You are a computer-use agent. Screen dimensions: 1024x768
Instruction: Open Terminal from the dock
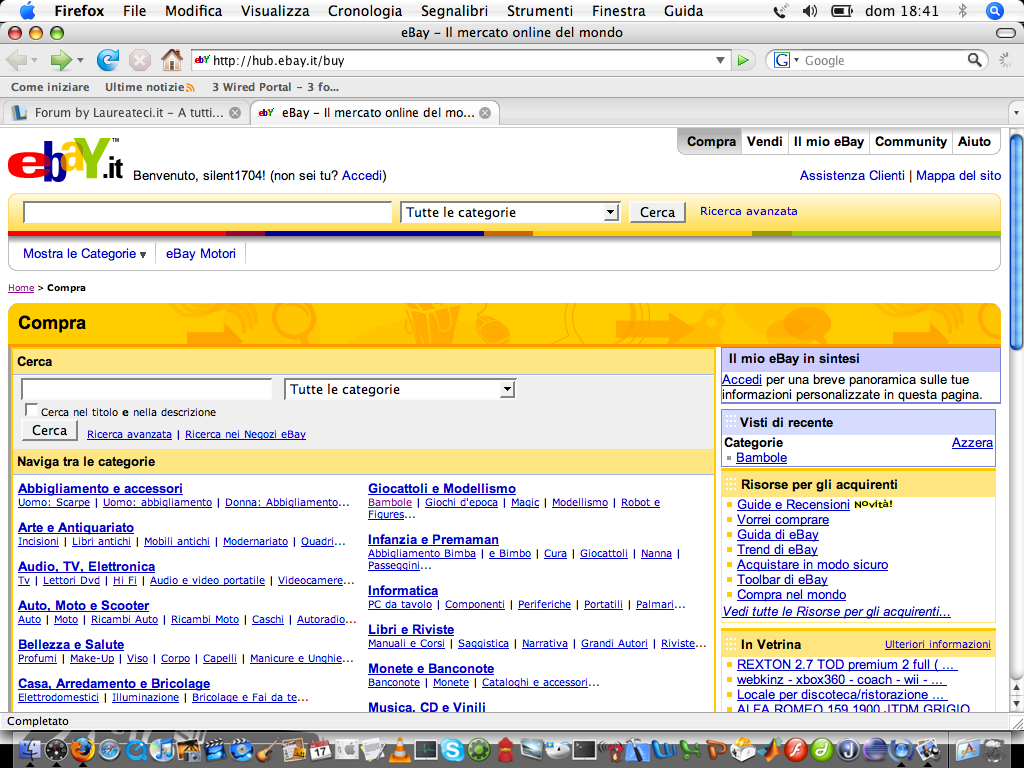pos(584,750)
